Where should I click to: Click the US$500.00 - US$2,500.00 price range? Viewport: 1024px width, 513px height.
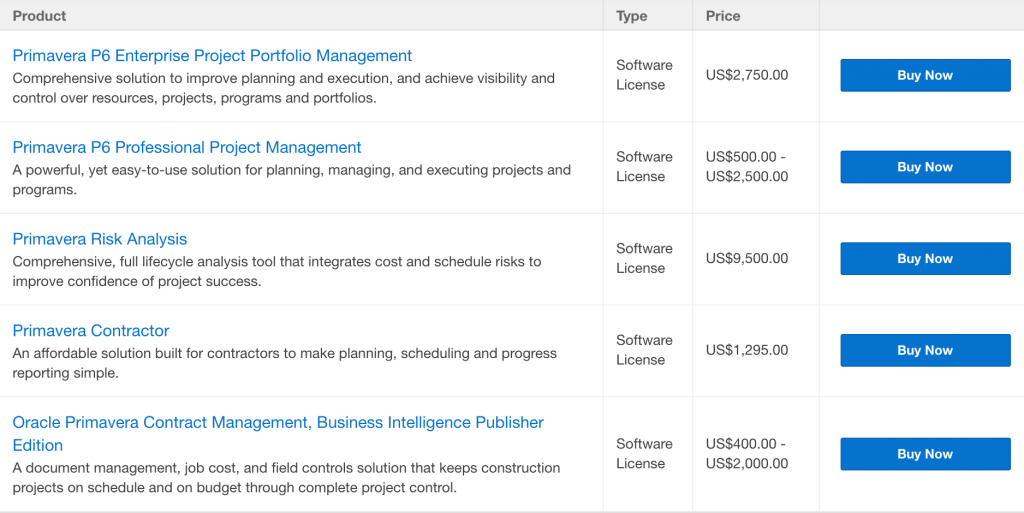[x=747, y=166]
